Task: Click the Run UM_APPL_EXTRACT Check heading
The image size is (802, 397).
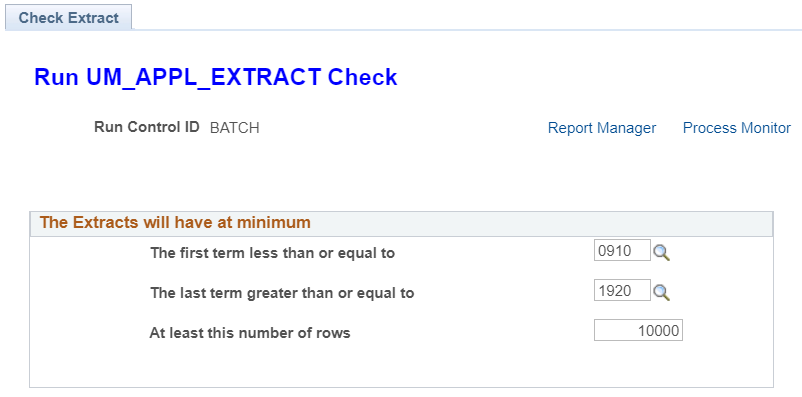Action: coord(215,77)
